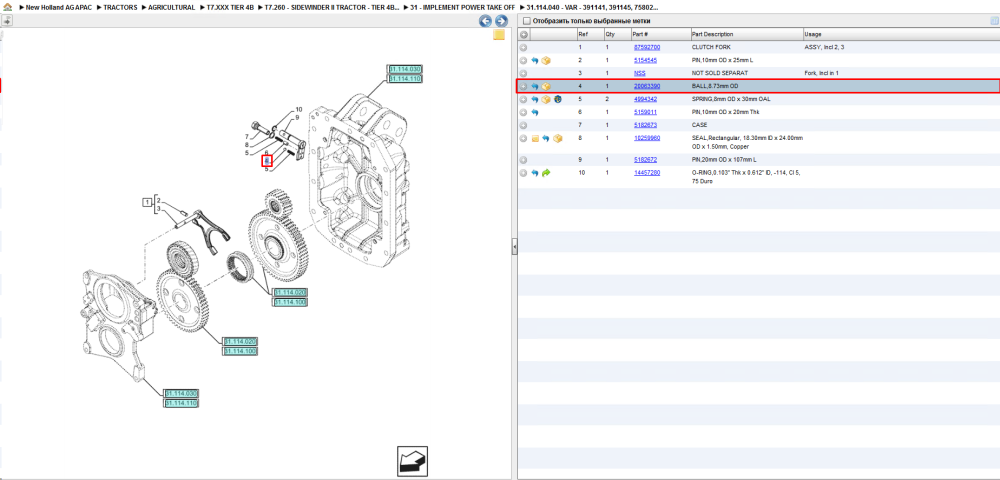This screenshot has height=480, width=1000.
Task: Open the 31.114.040 - VAR breadcrumb
Action: coord(592,7)
